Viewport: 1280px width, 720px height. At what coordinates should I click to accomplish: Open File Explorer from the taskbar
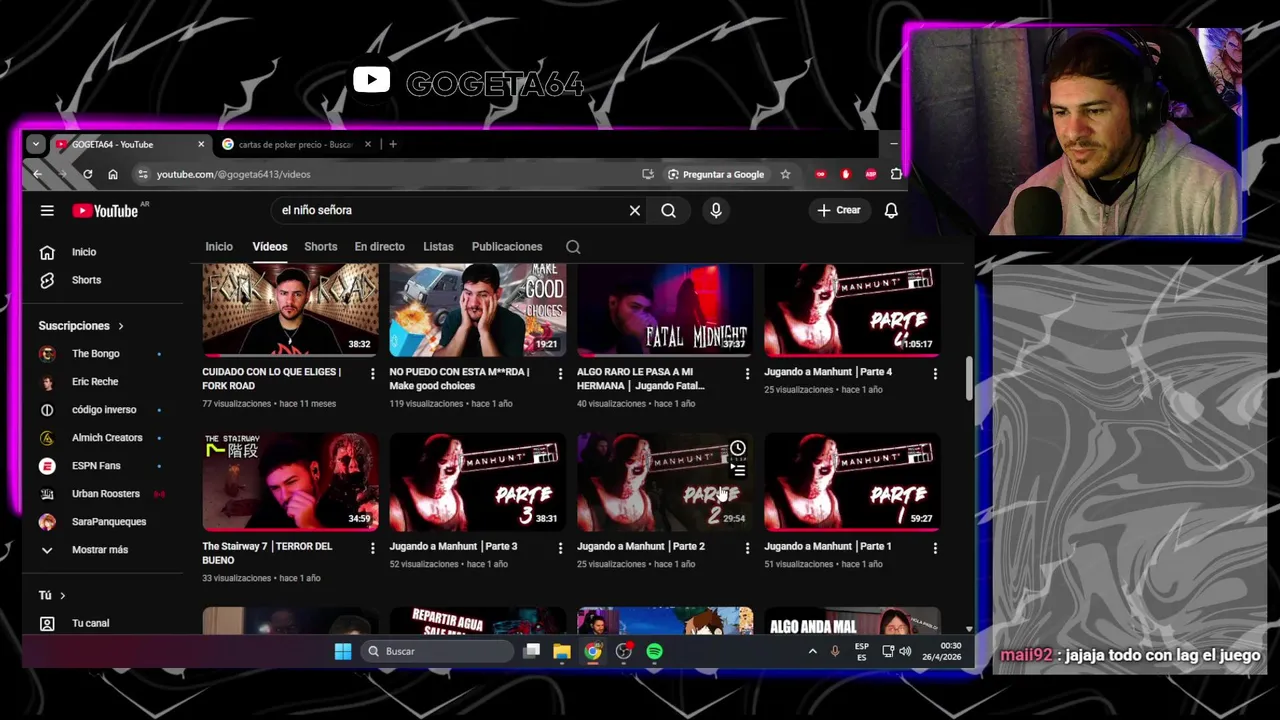click(562, 651)
